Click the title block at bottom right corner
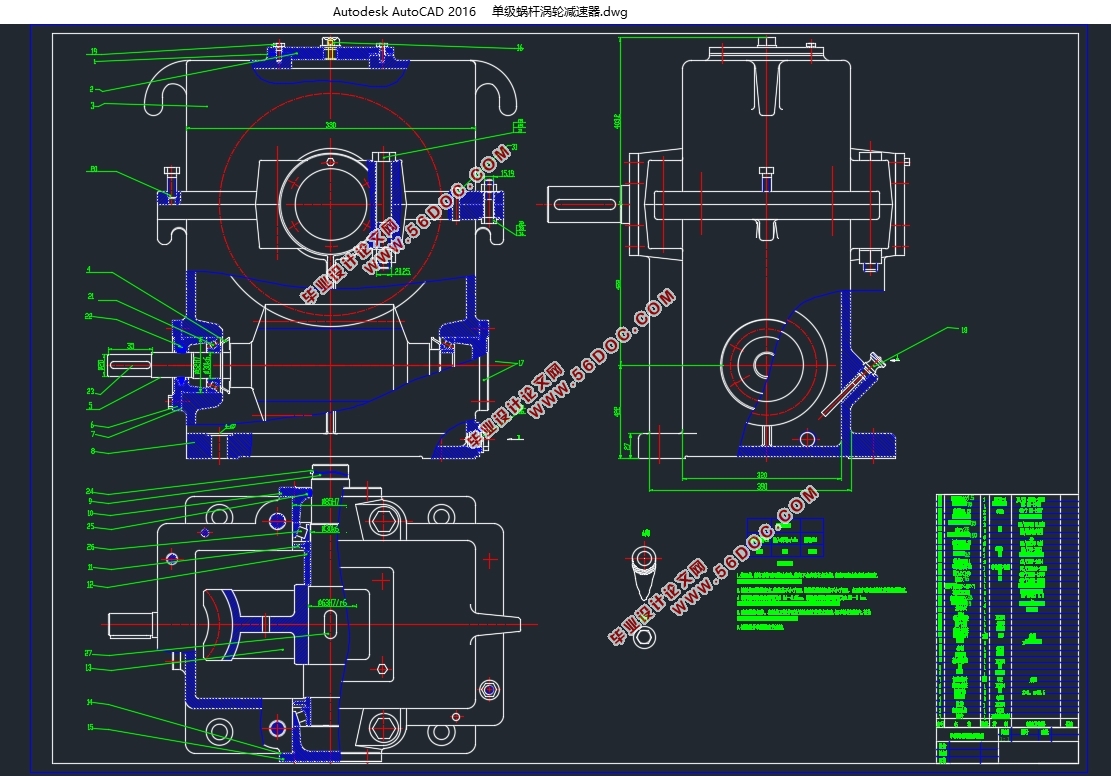 pos(1006,742)
